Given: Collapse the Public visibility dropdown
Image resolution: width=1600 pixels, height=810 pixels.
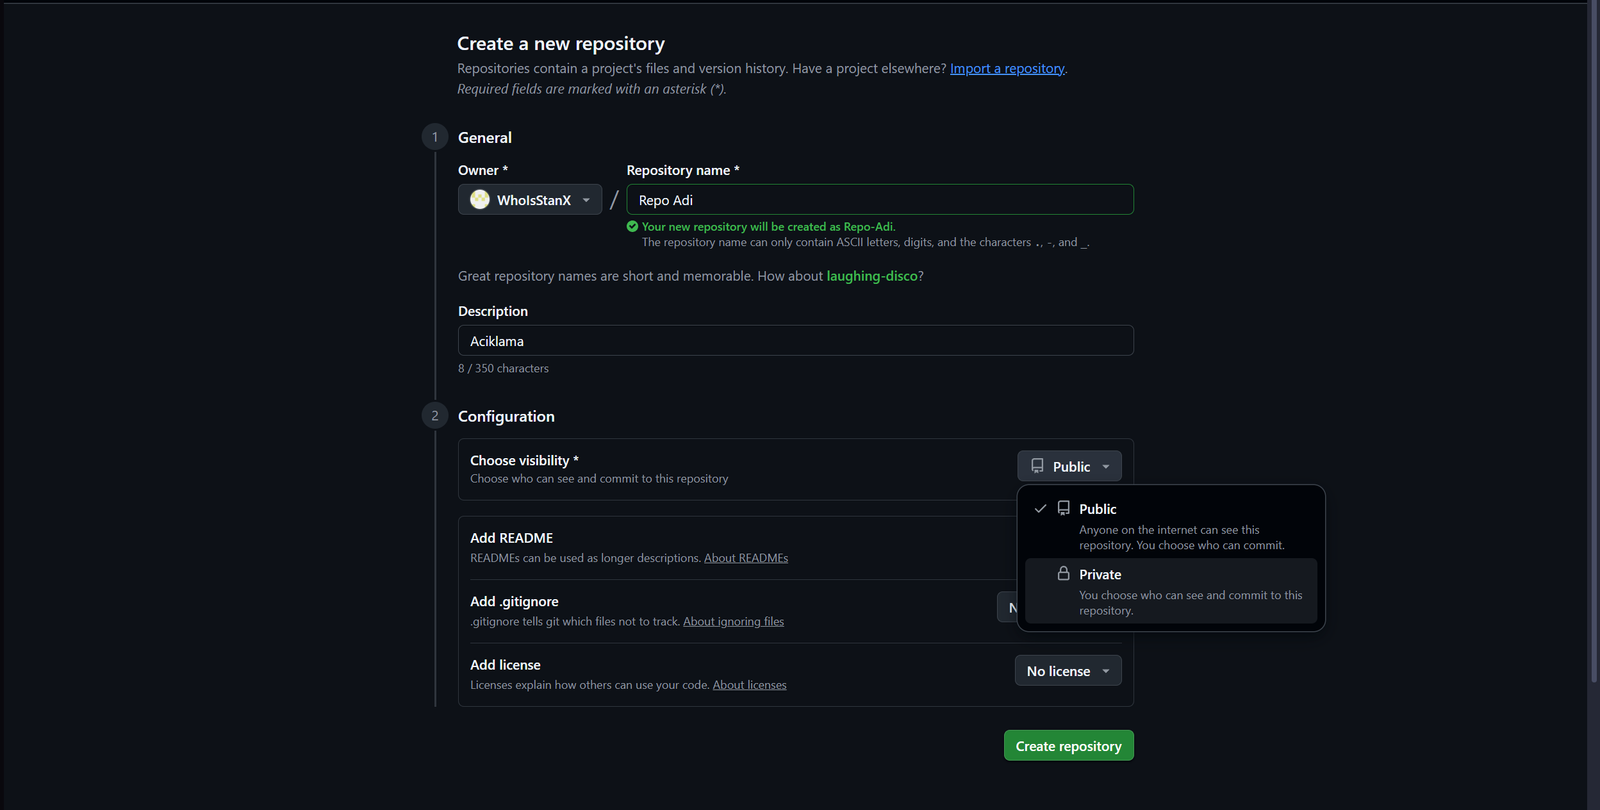Looking at the screenshot, I should tap(1069, 466).
